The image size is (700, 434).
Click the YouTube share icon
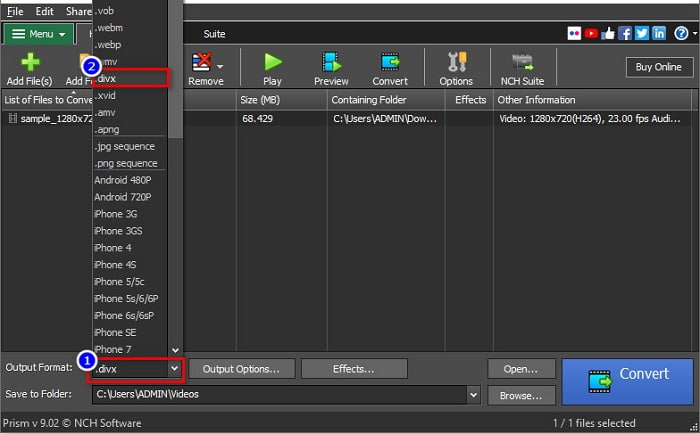coord(591,33)
